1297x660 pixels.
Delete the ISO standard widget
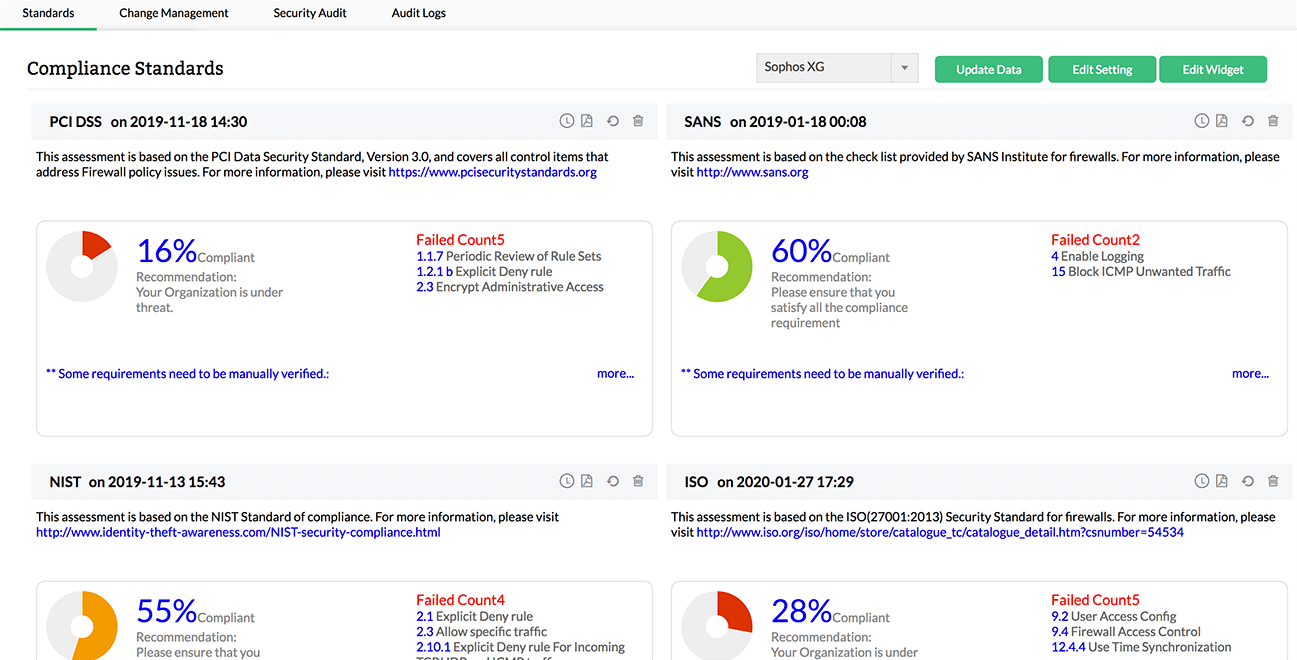coord(1273,481)
